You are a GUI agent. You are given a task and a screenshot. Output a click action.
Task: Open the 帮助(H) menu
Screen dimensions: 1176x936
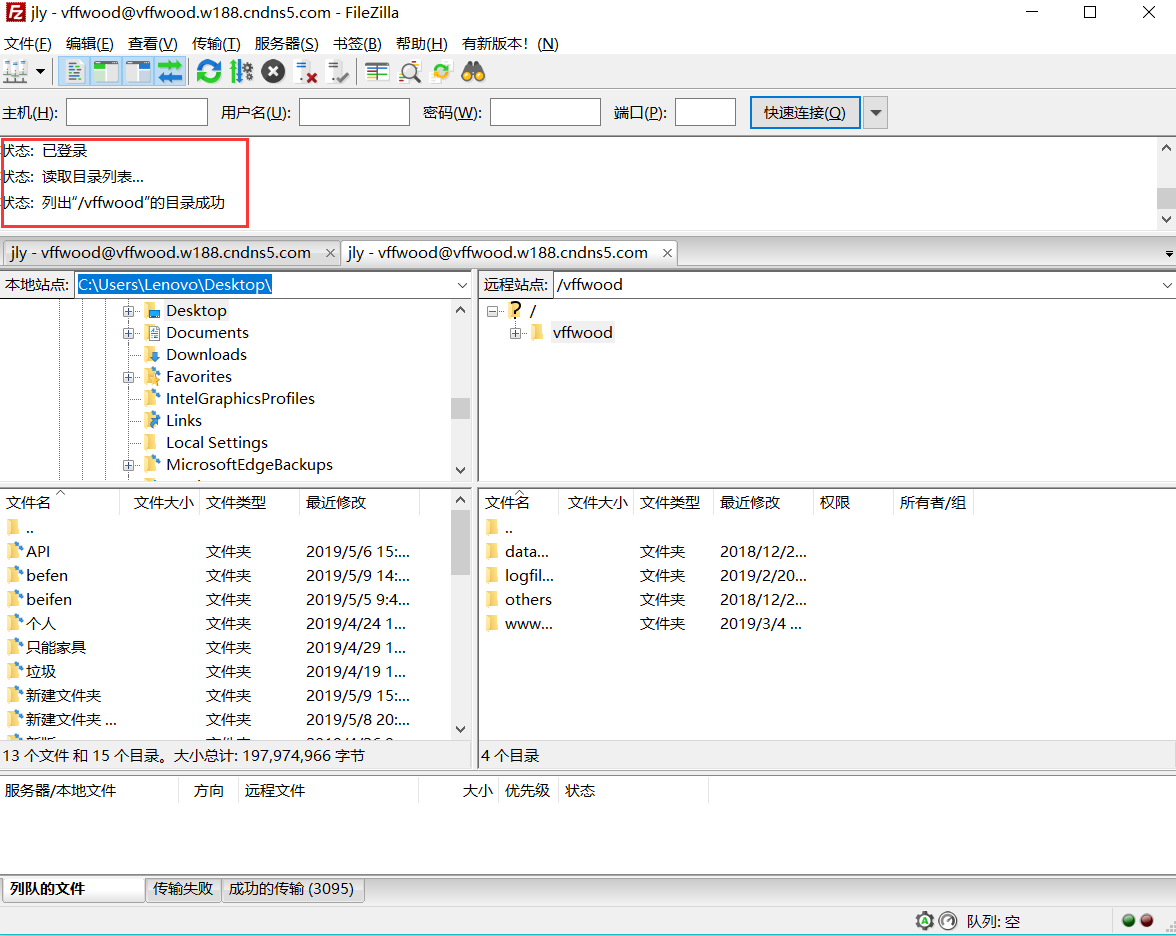coord(422,44)
